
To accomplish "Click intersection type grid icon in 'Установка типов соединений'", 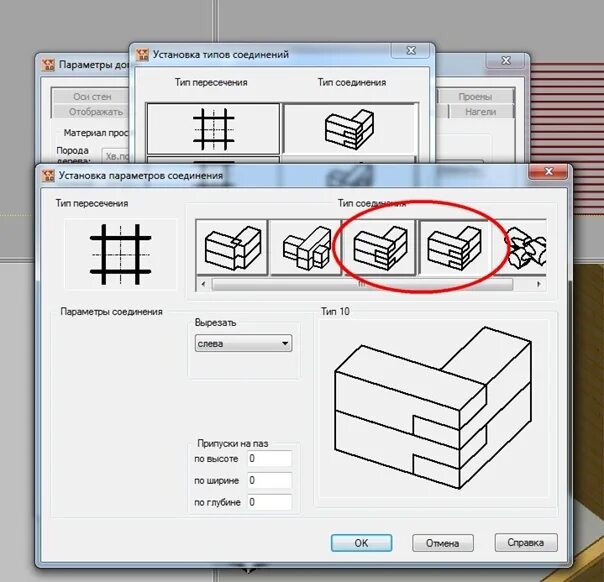I will pos(213,129).
